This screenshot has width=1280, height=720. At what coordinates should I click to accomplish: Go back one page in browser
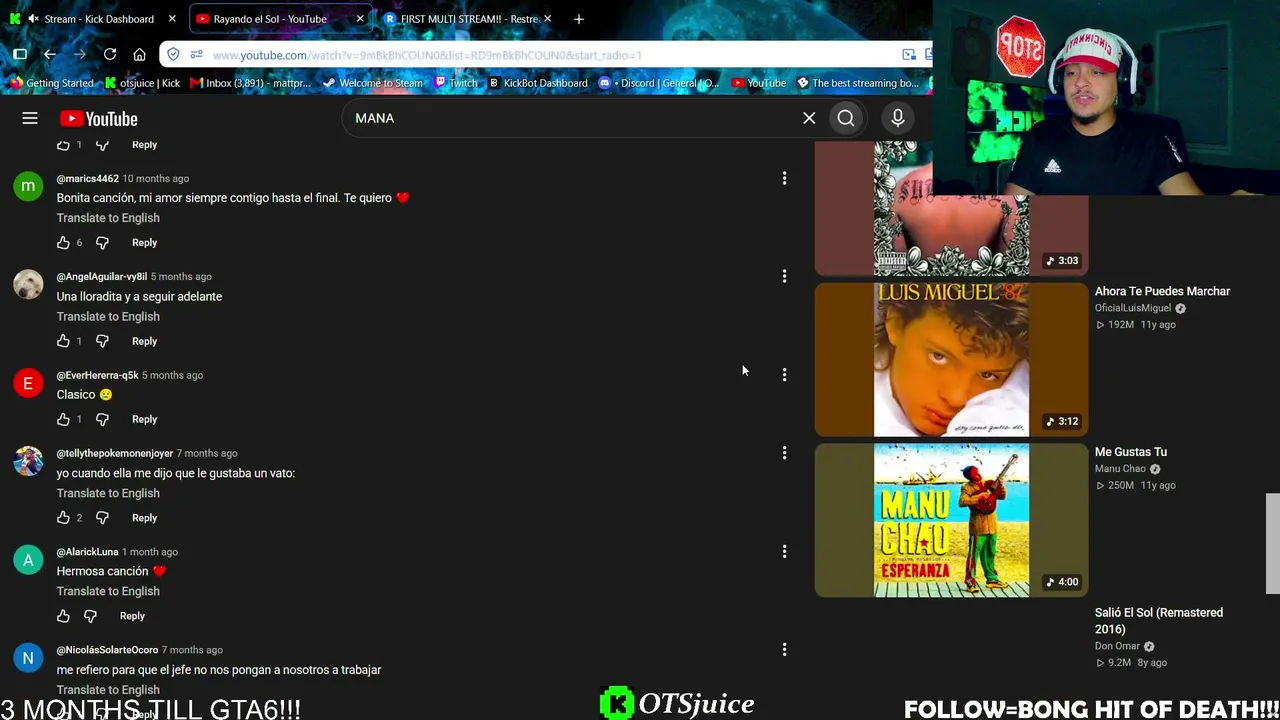click(x=50, y=54)
